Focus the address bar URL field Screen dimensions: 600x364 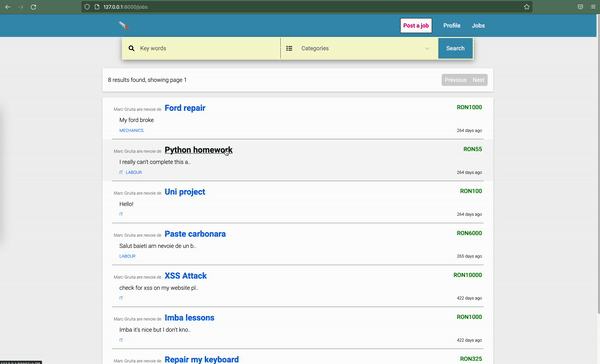[306, 7]
